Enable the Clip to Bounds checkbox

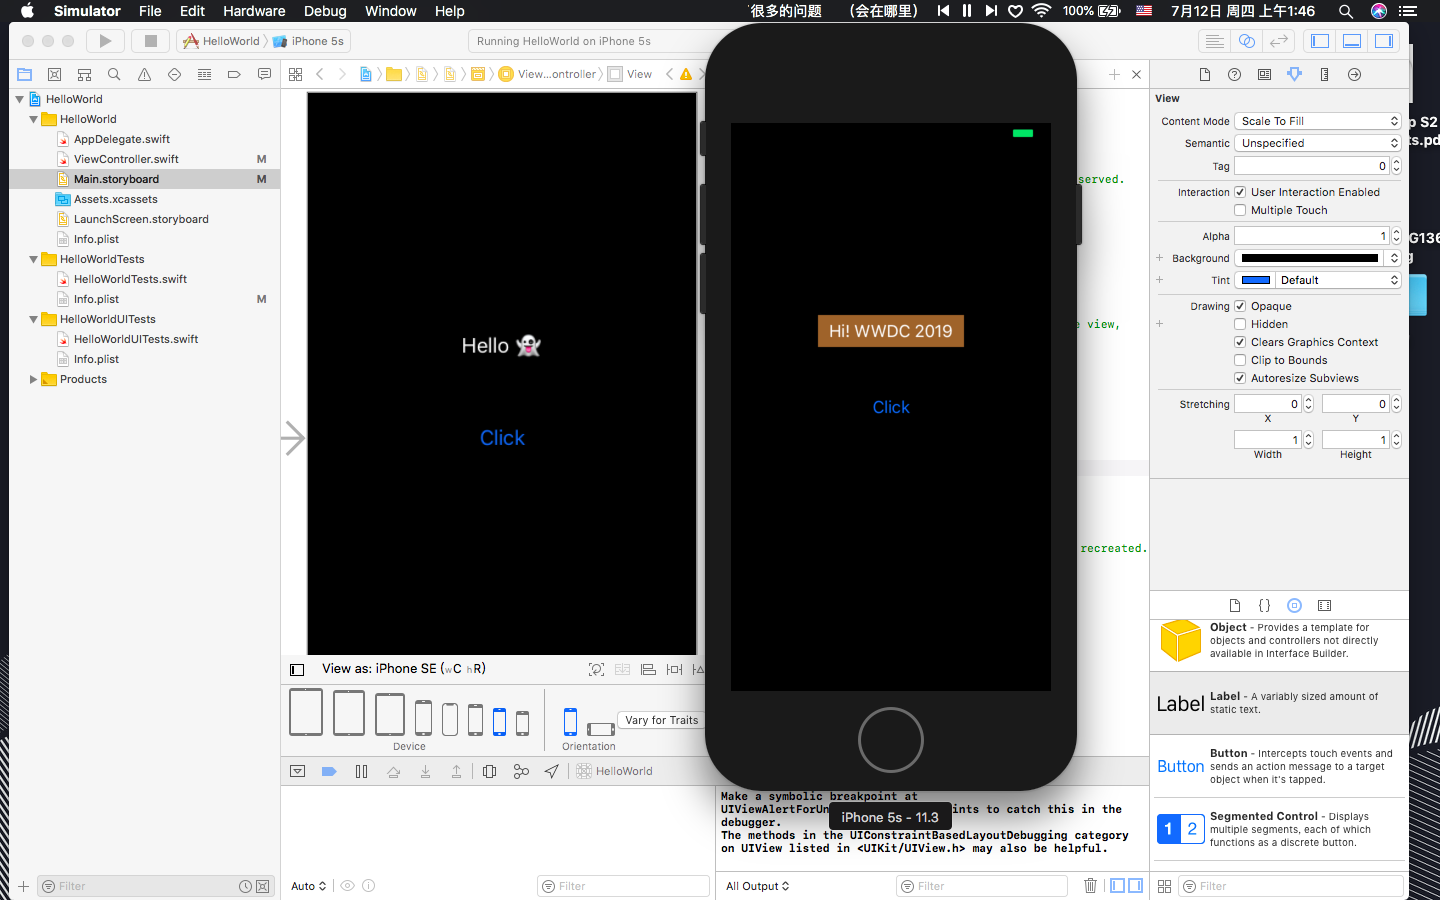point(1240,360)
